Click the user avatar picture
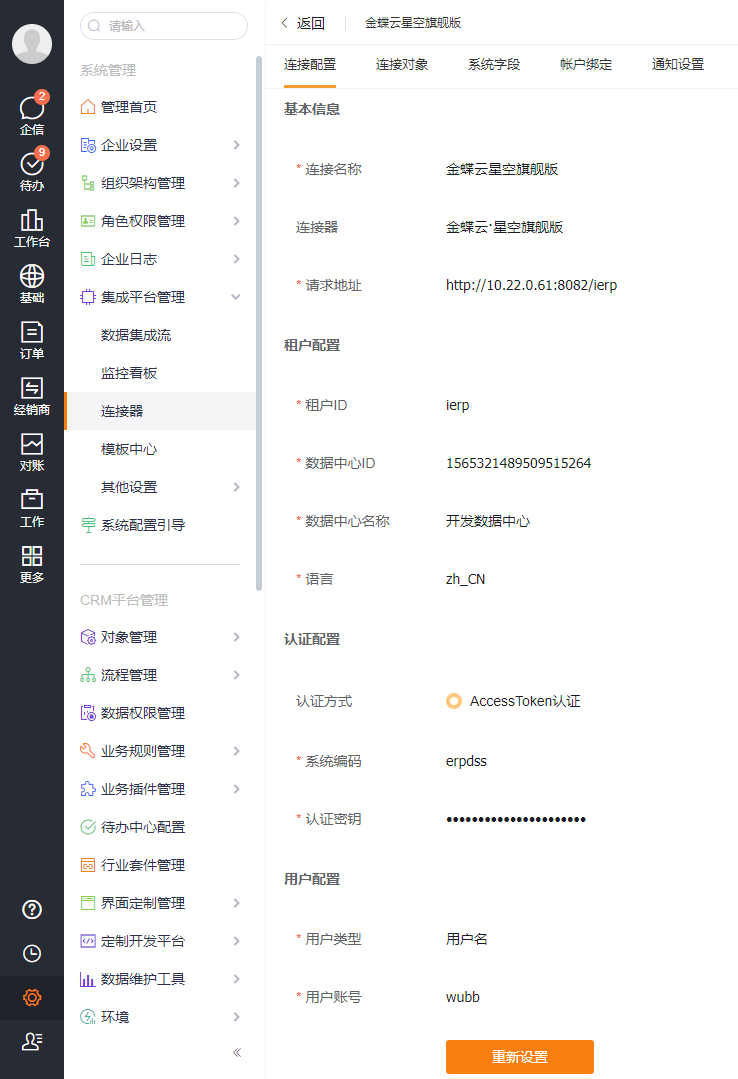 [32, 43]
